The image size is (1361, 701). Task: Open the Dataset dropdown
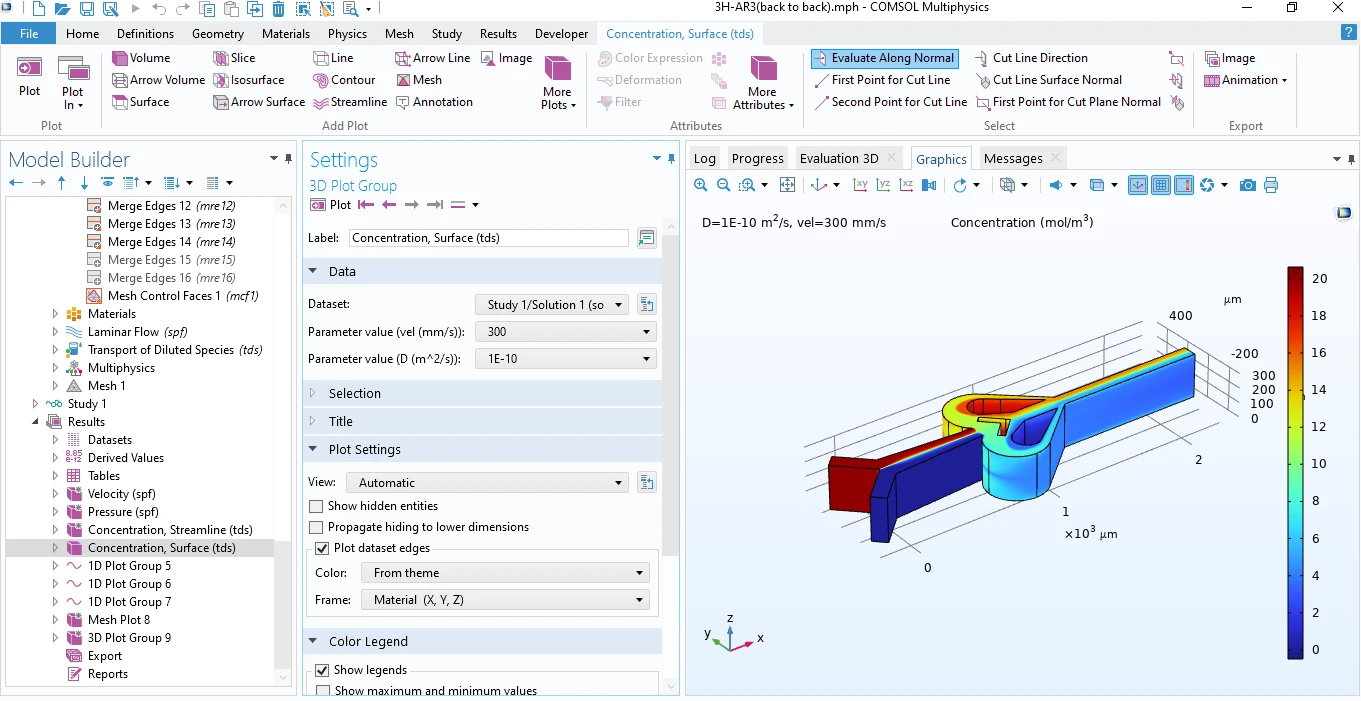[x=551, y=305]
